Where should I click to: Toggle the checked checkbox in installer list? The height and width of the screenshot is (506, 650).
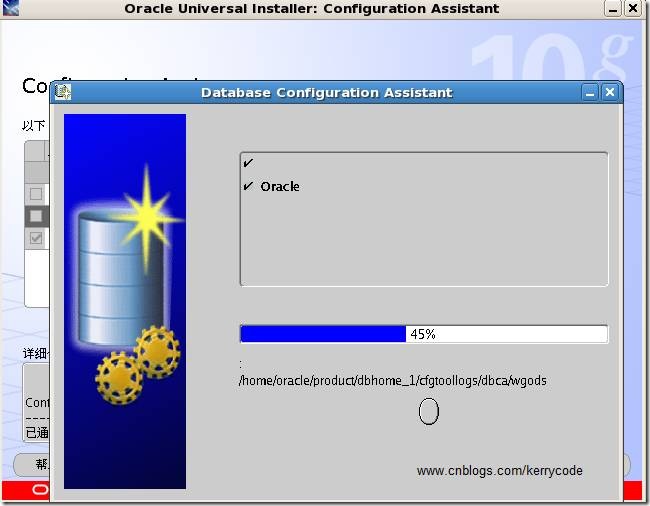coord(36,238)
